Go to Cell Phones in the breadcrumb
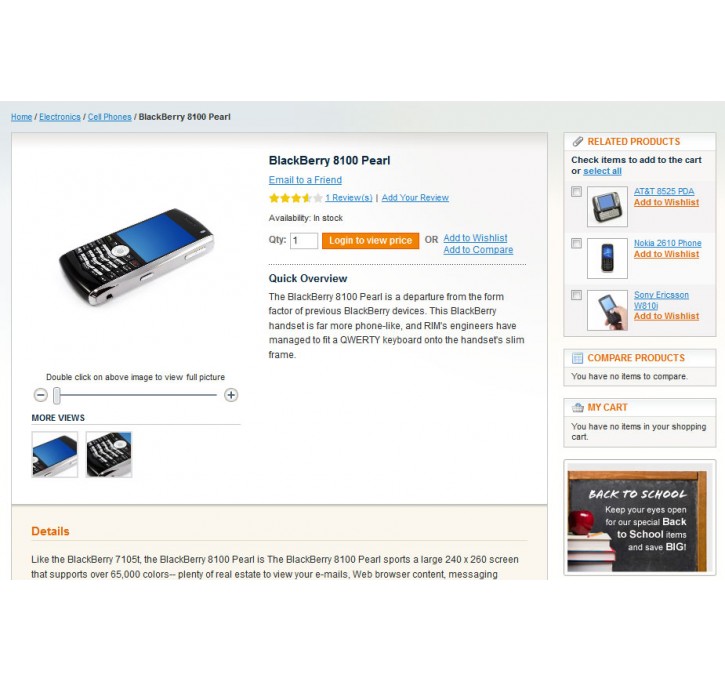Screen dimensions: 725x680 click(110, 117)
